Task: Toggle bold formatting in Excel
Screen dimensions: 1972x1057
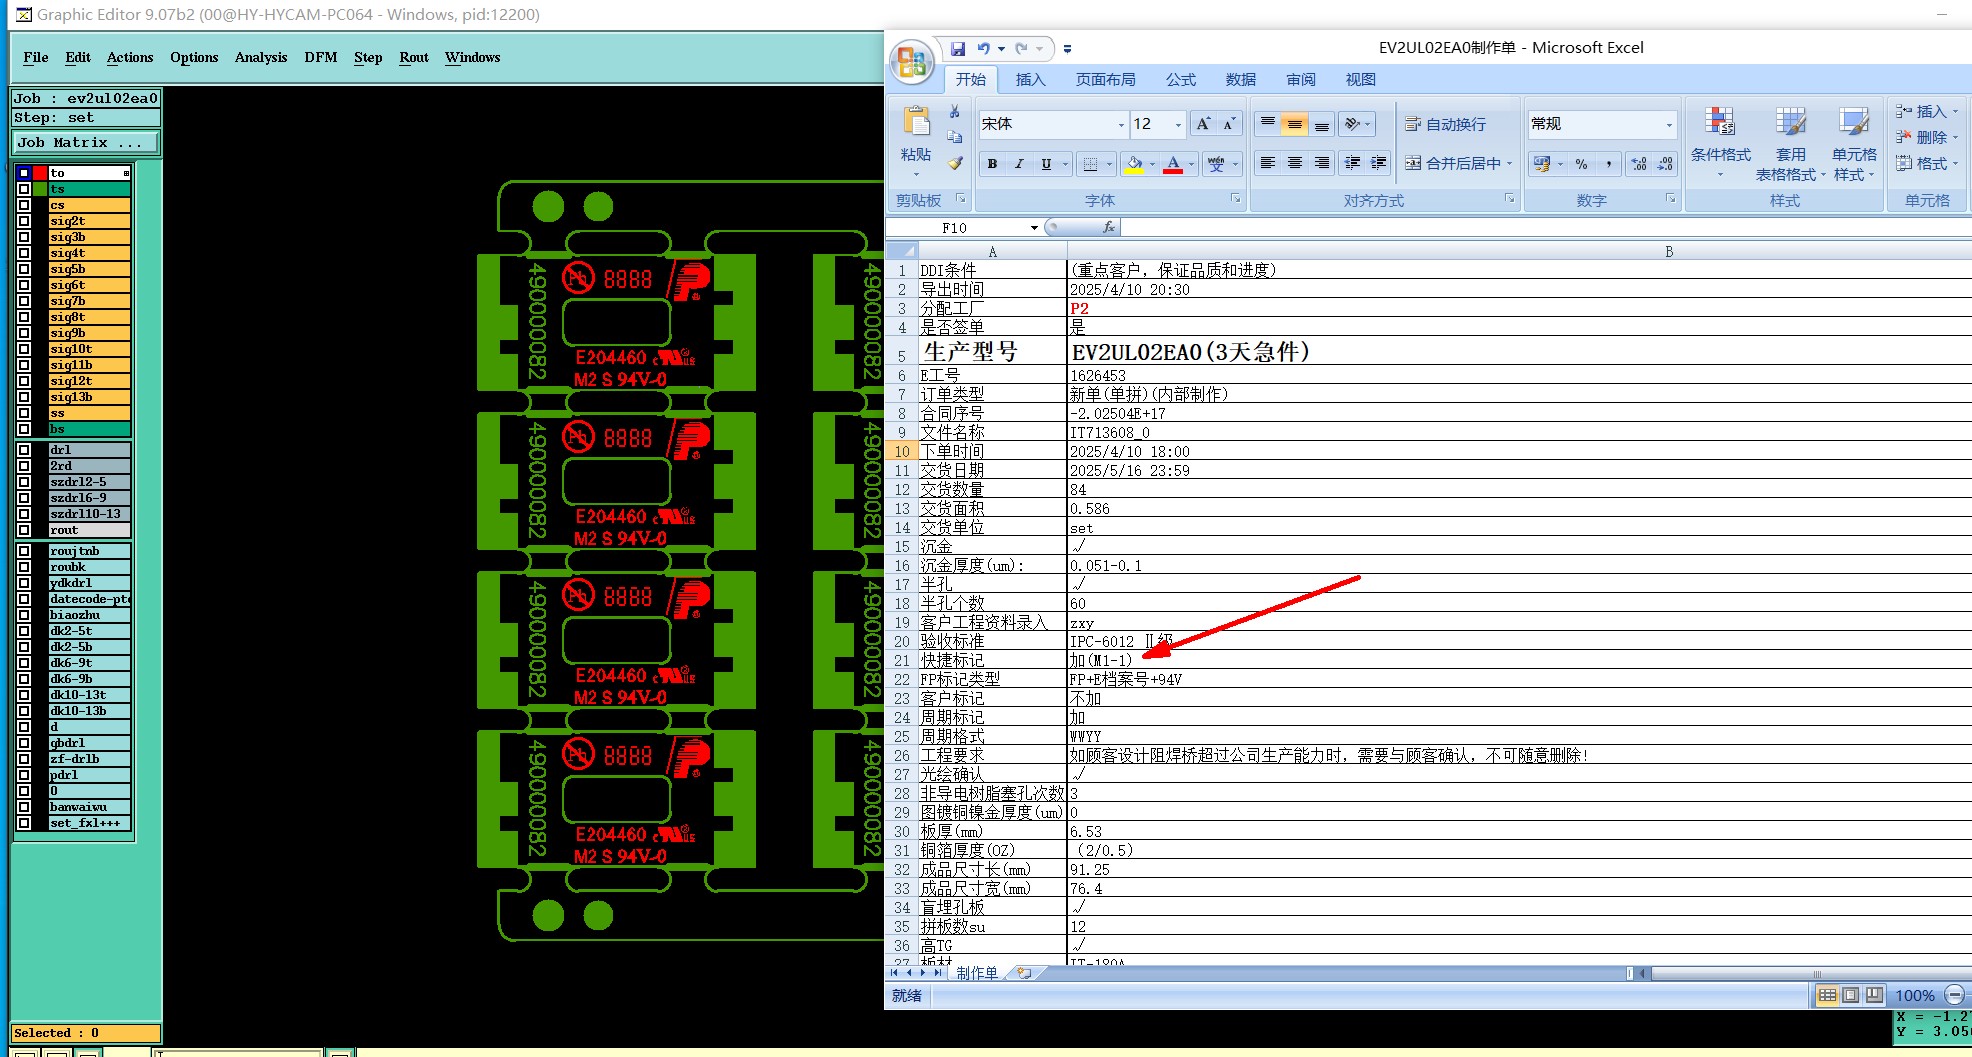Action: click(x=992, y=164)
